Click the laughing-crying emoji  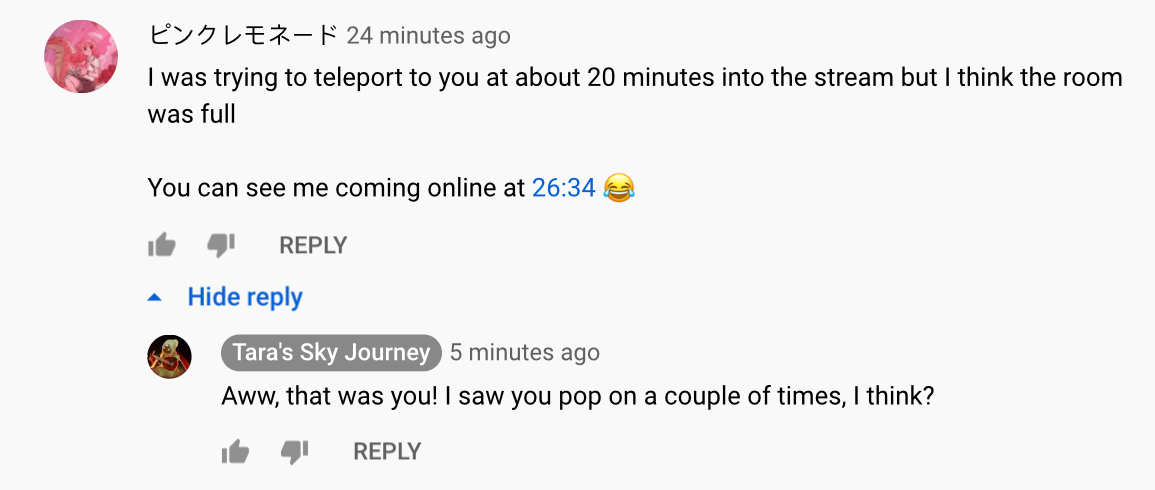[x=620, y=187]
